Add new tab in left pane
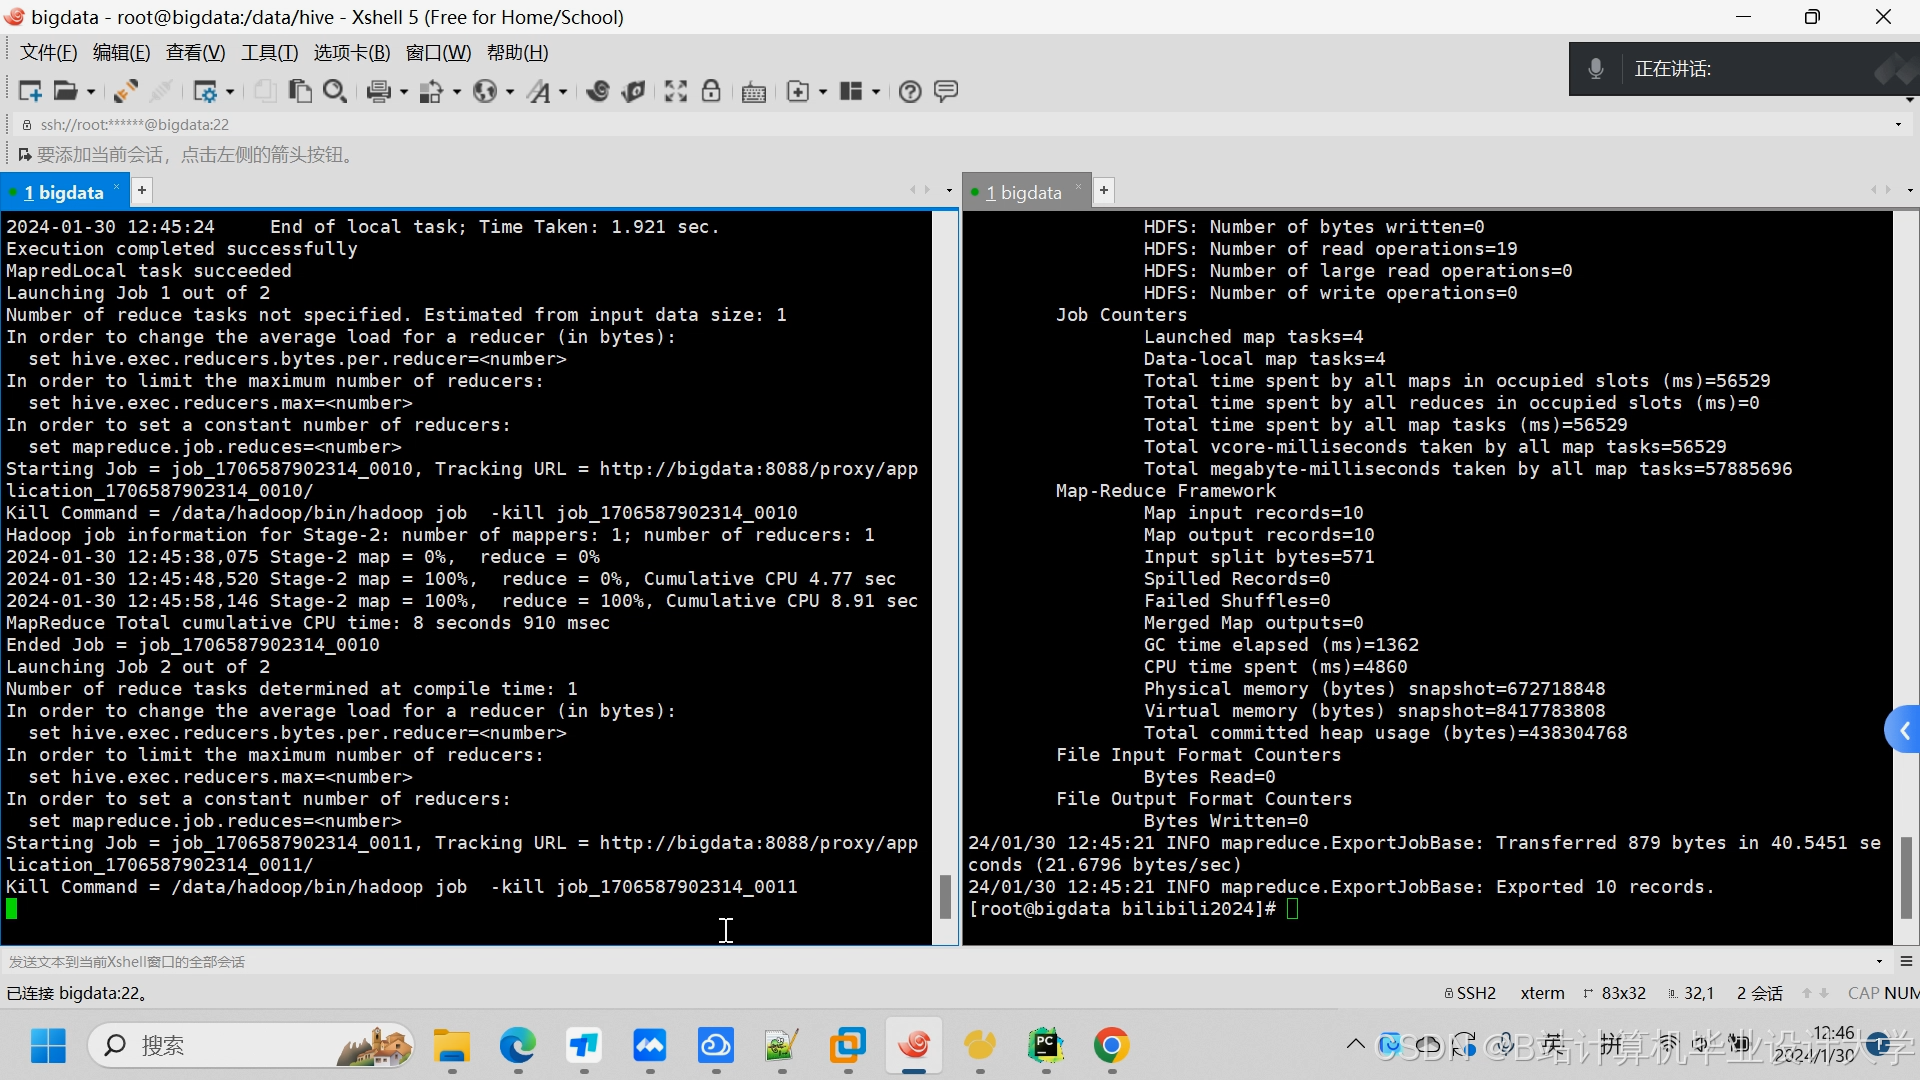Screen dimensions: 1920x1080 pyautogui.click(x=142, y=190)
